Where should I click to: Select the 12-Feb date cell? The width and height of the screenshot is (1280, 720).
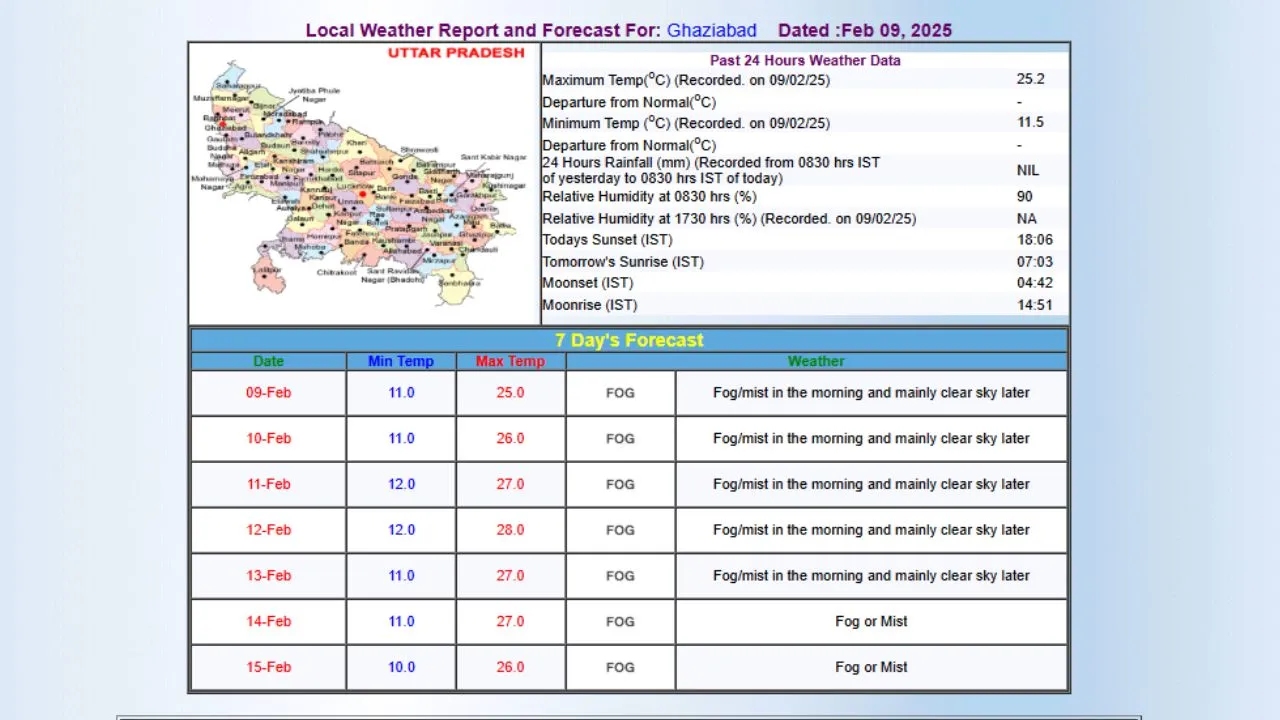(x=268, y=530)
